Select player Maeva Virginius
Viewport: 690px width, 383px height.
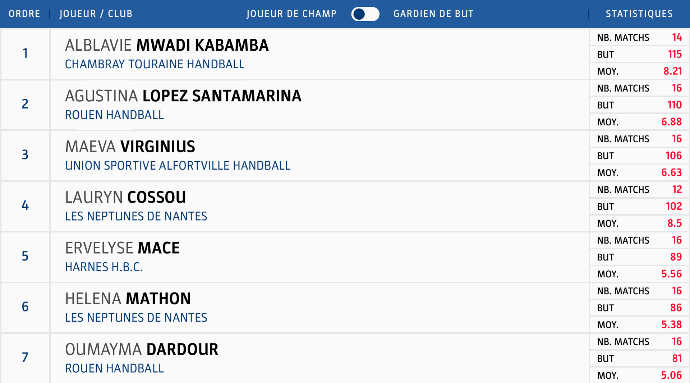pyautogui.click(x=130, y=147)
